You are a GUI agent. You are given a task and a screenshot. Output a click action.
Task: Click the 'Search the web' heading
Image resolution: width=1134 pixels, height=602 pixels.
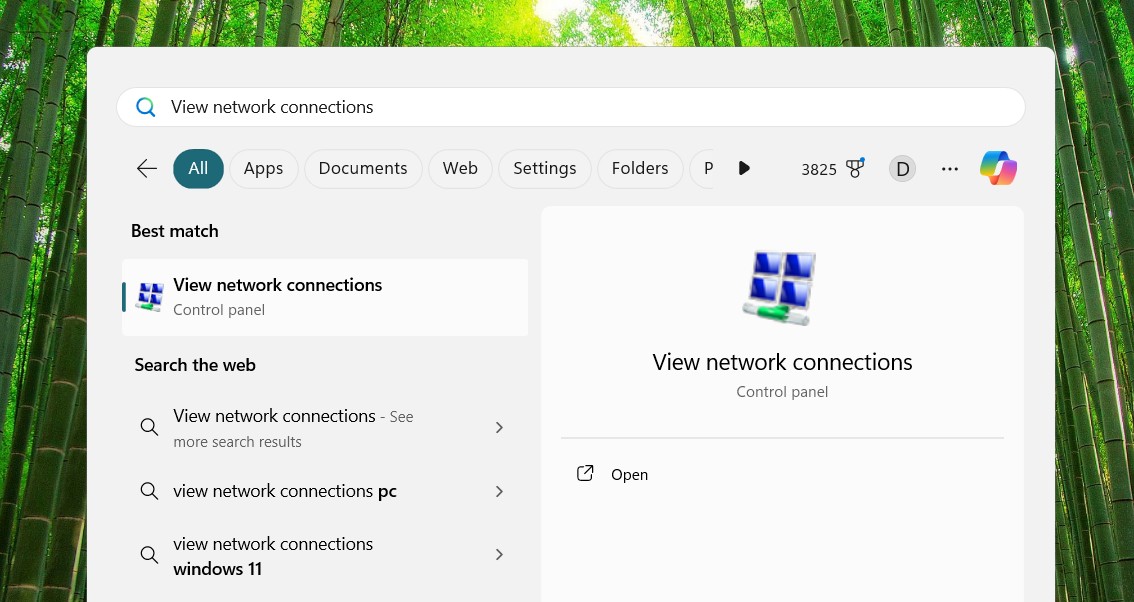(195, 365)
